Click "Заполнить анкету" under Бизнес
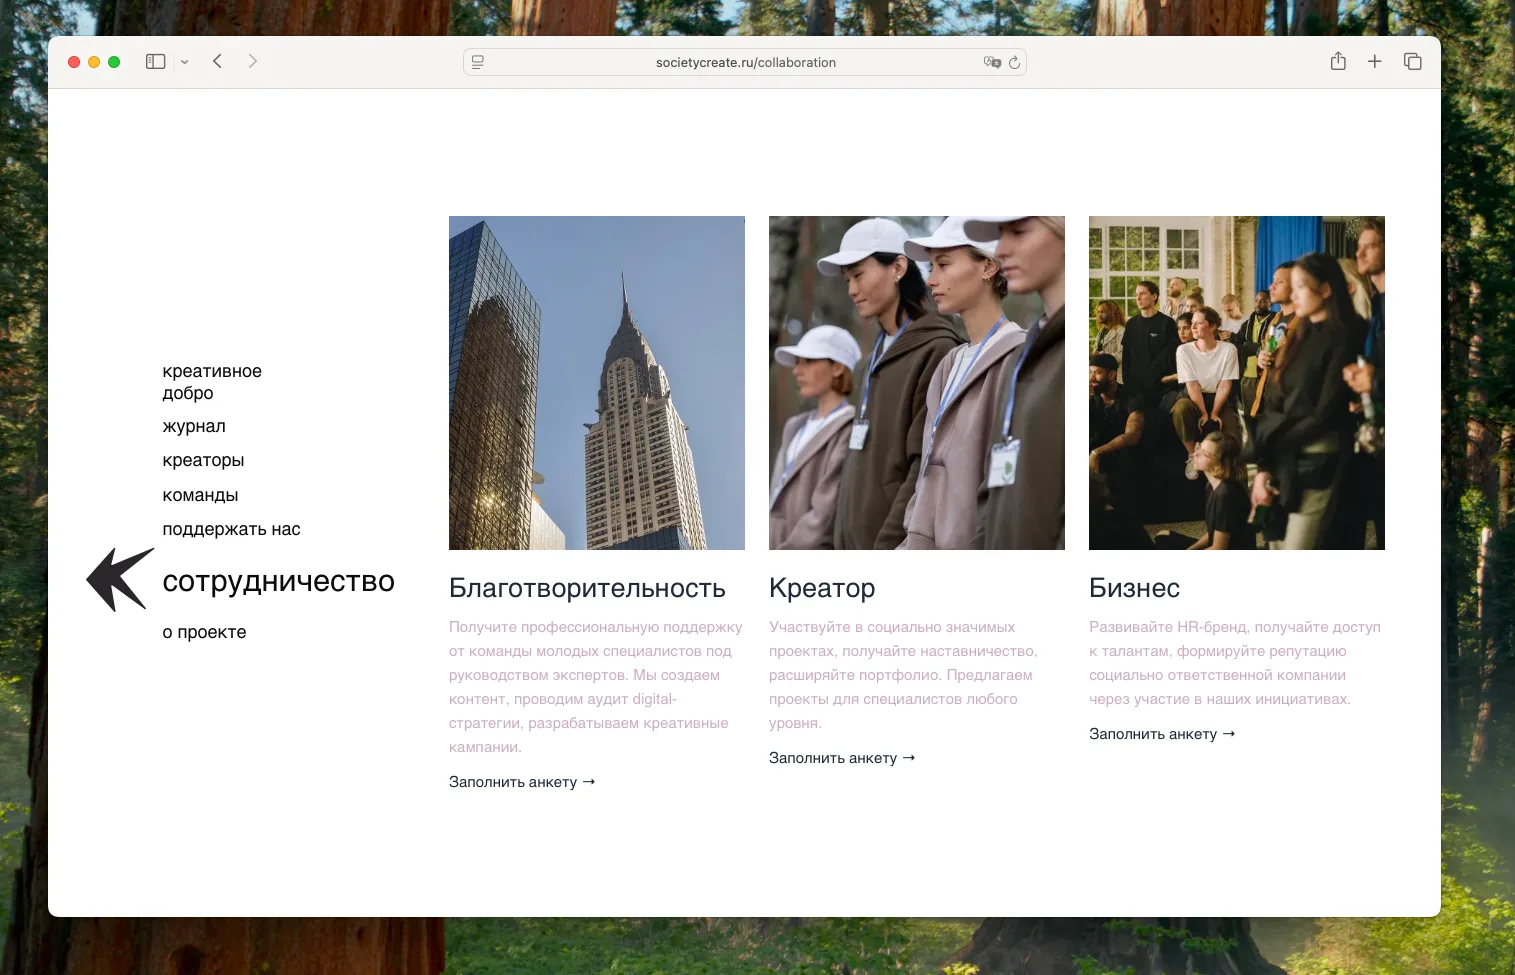Viewport: 1515px width, 975px height. tap(1162, 734)
